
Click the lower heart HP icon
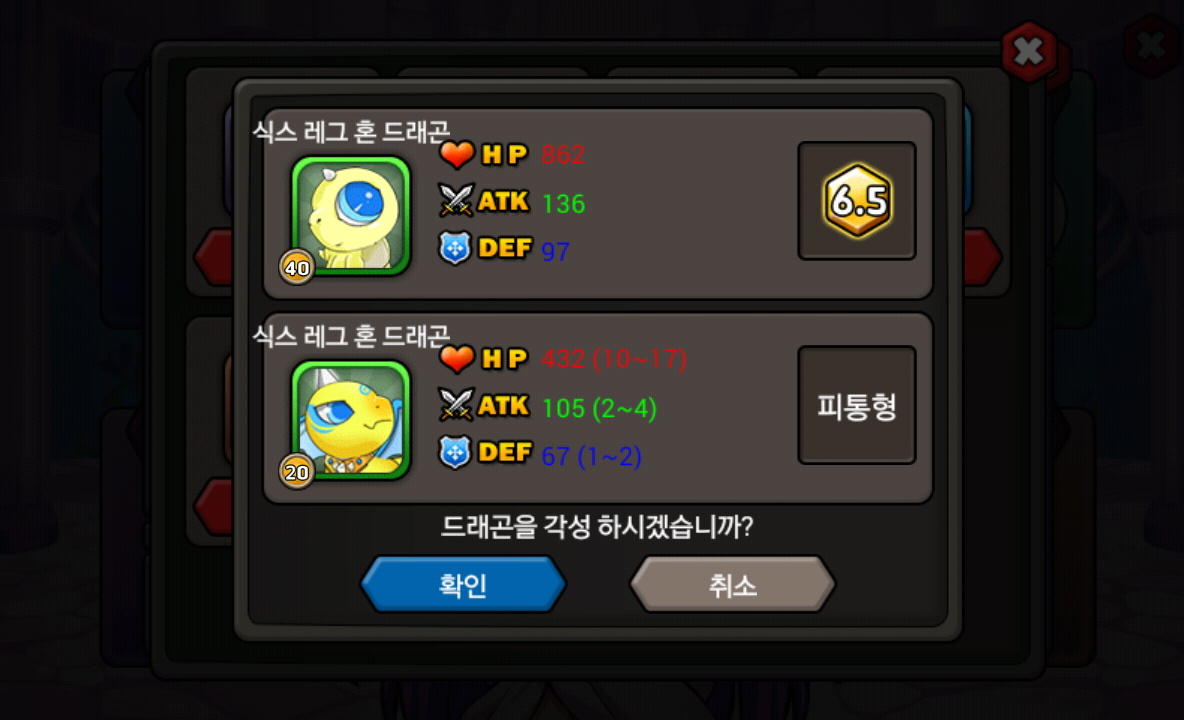tap(457, 358)
